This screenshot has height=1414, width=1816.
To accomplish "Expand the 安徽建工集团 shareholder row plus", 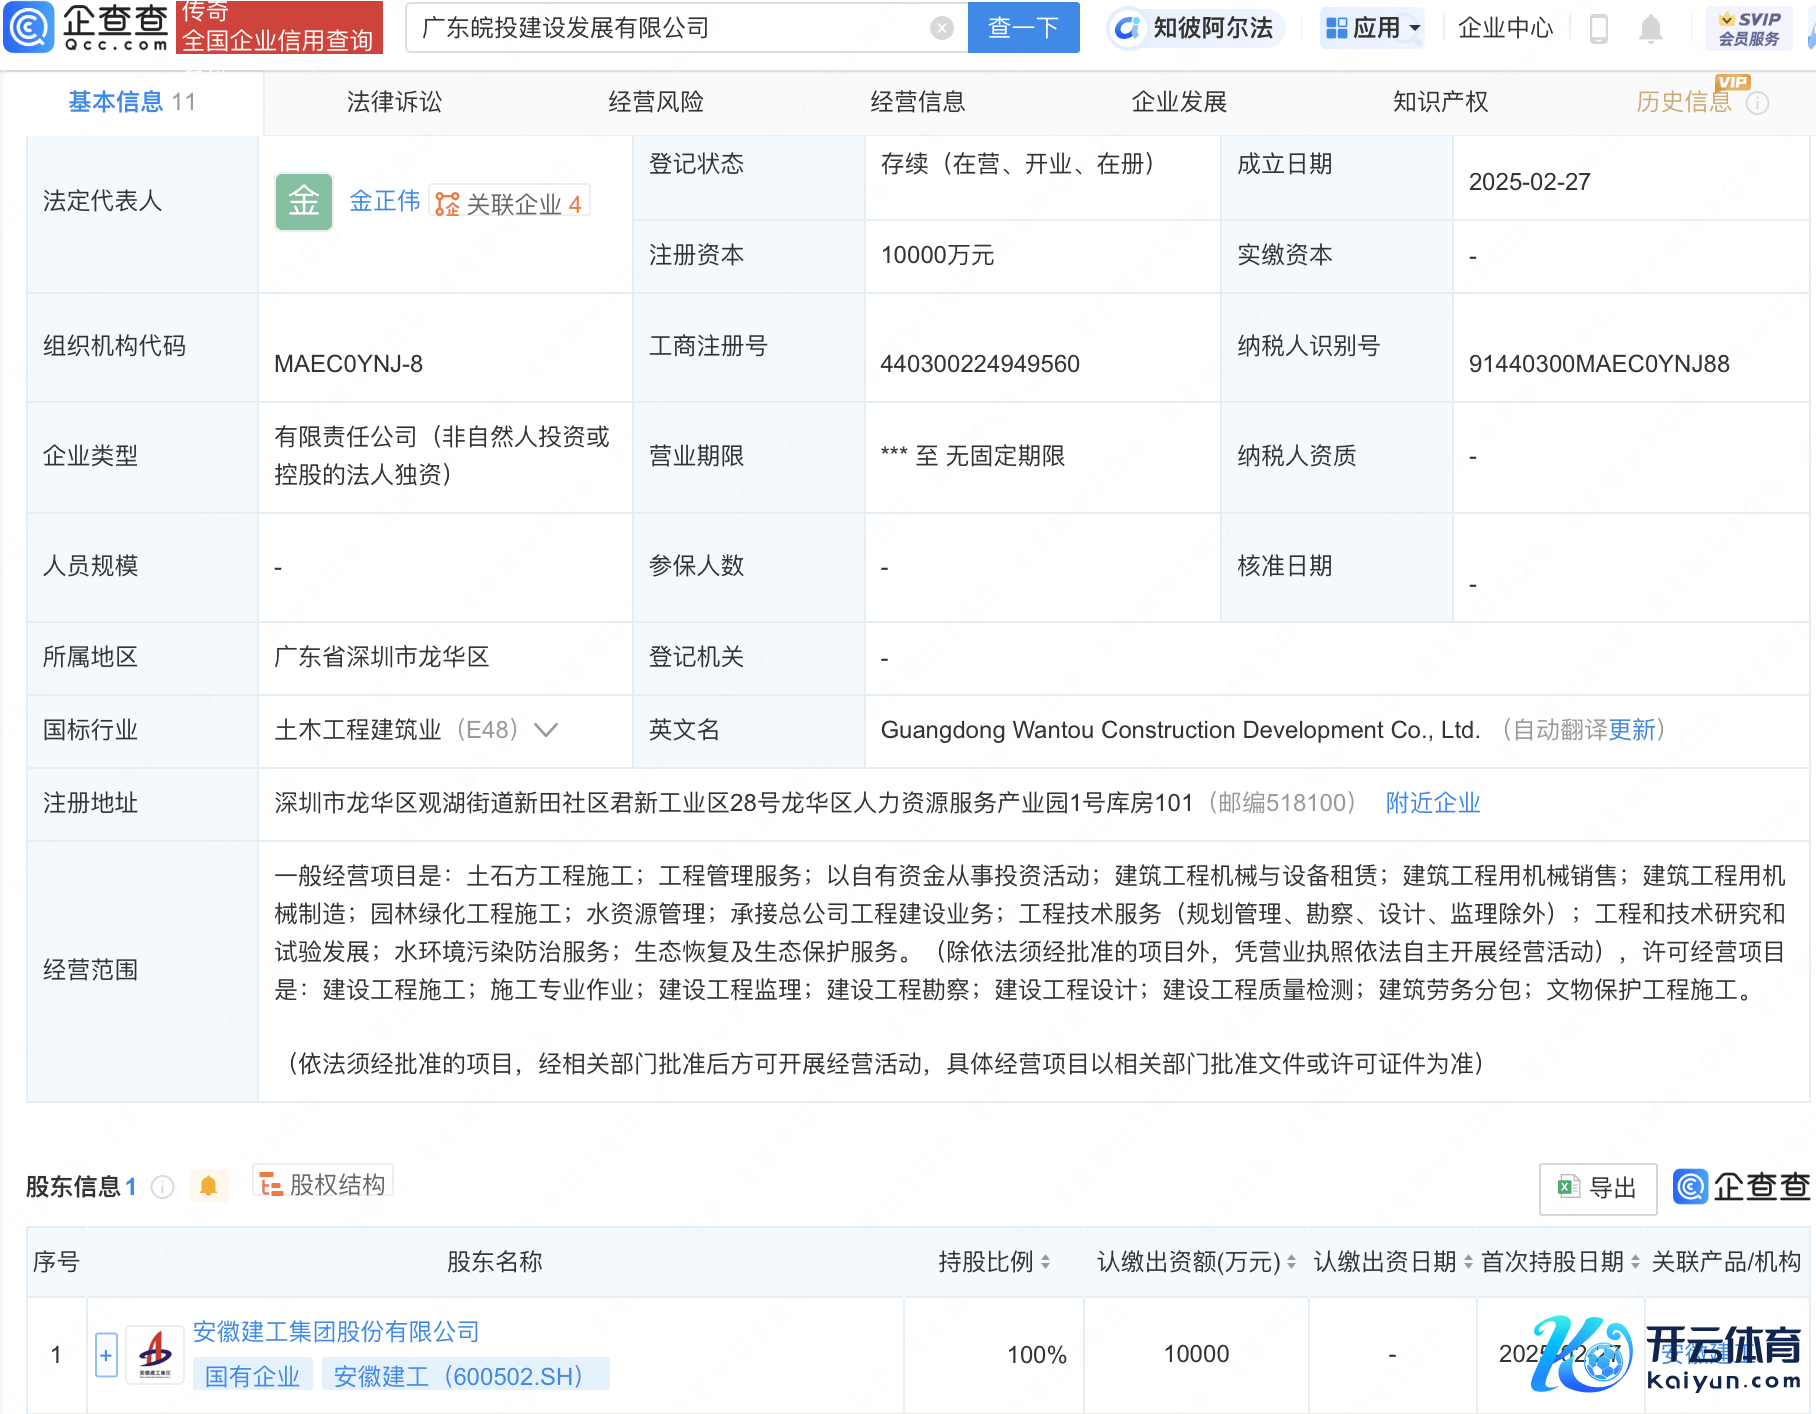I will click(x=106, y=1355).
